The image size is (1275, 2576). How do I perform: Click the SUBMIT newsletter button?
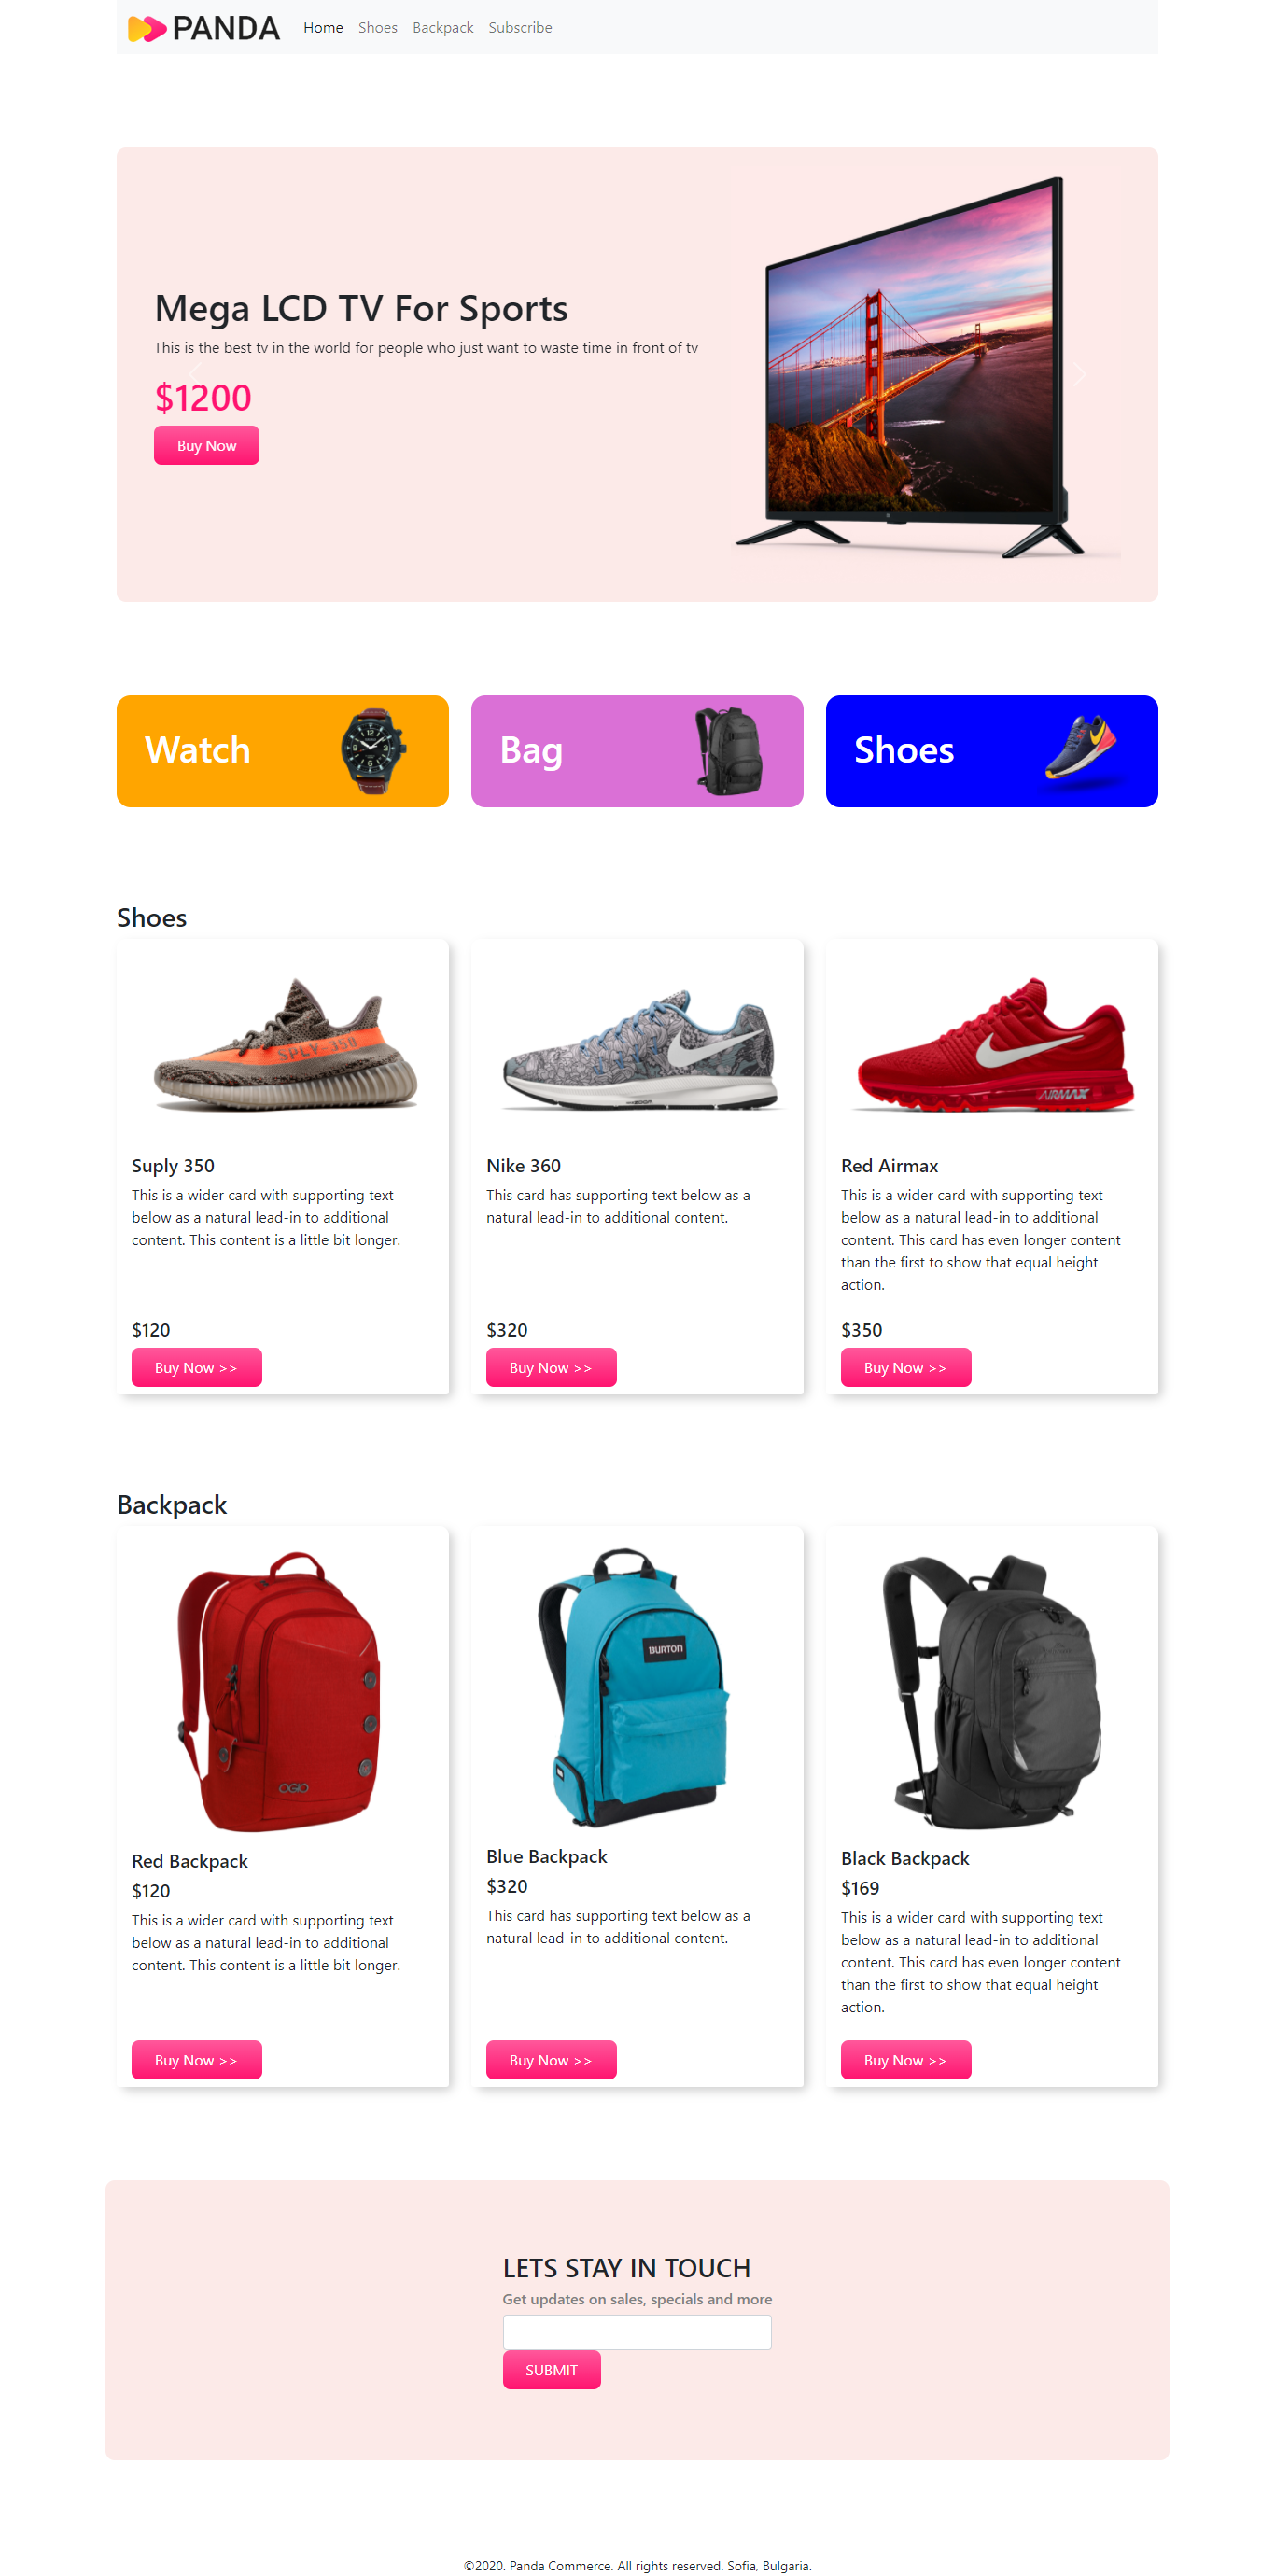pyautogui.click(x=552, y=2370)
